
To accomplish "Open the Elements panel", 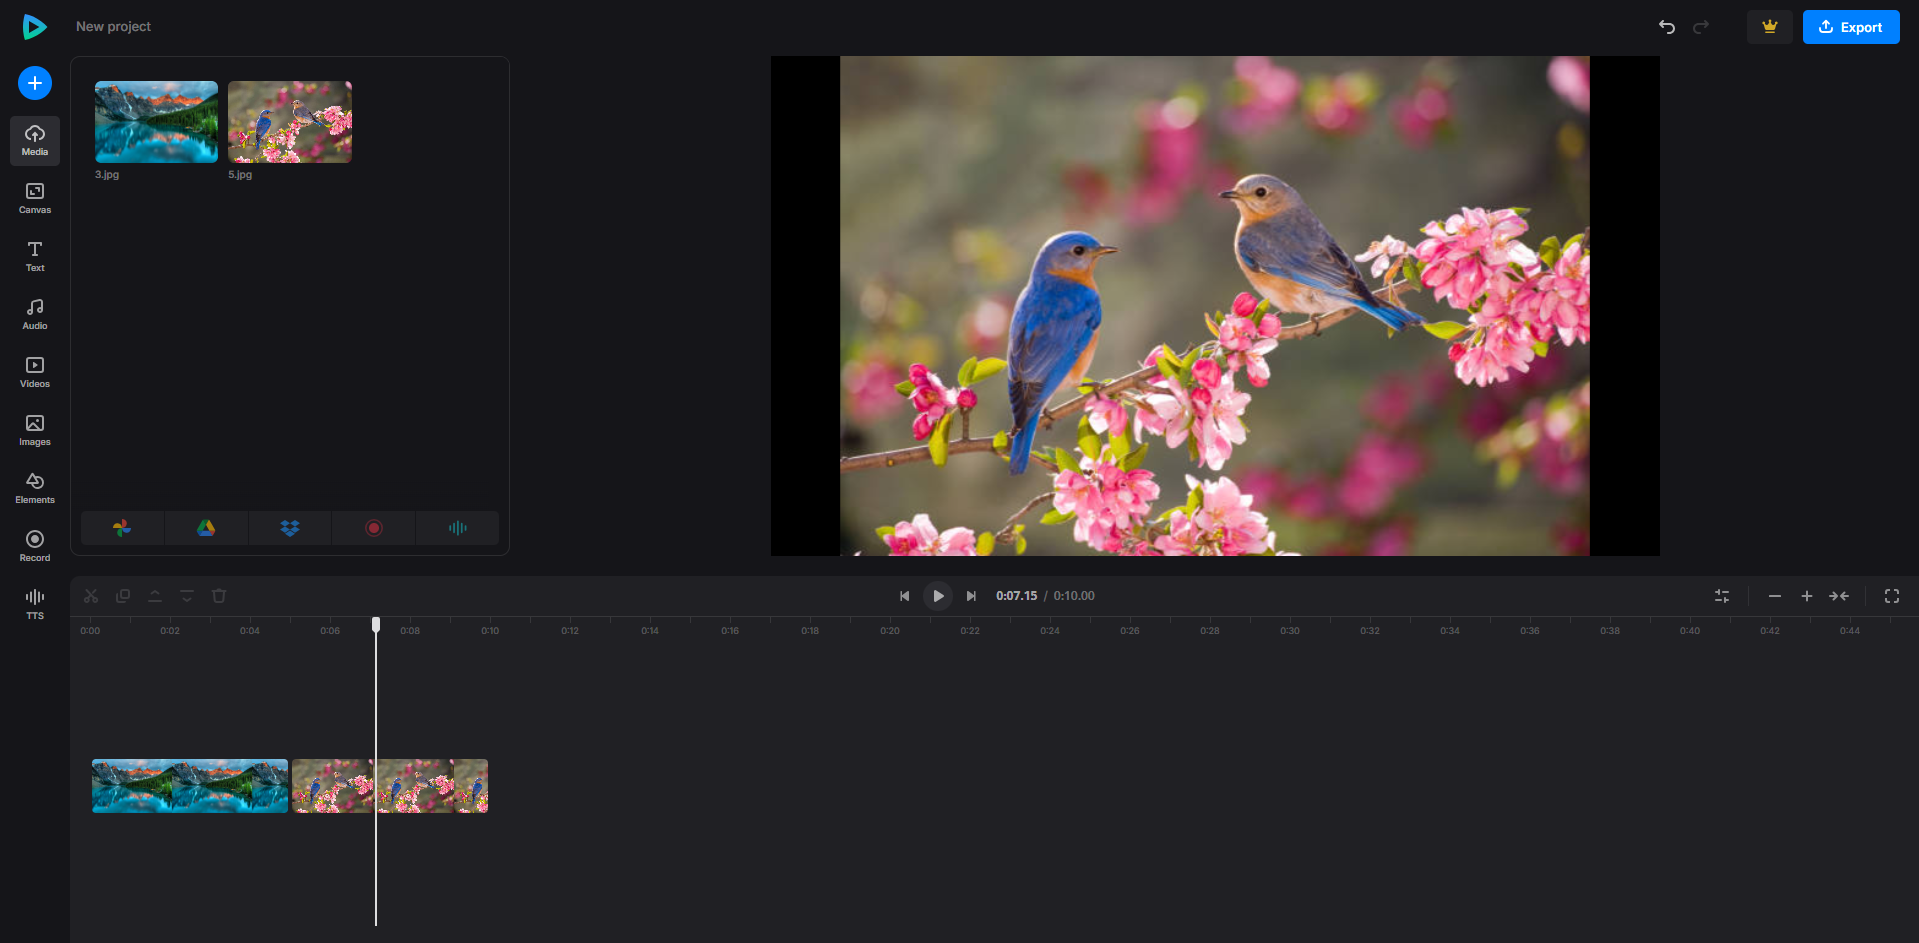I will click(x=34, y=488).
